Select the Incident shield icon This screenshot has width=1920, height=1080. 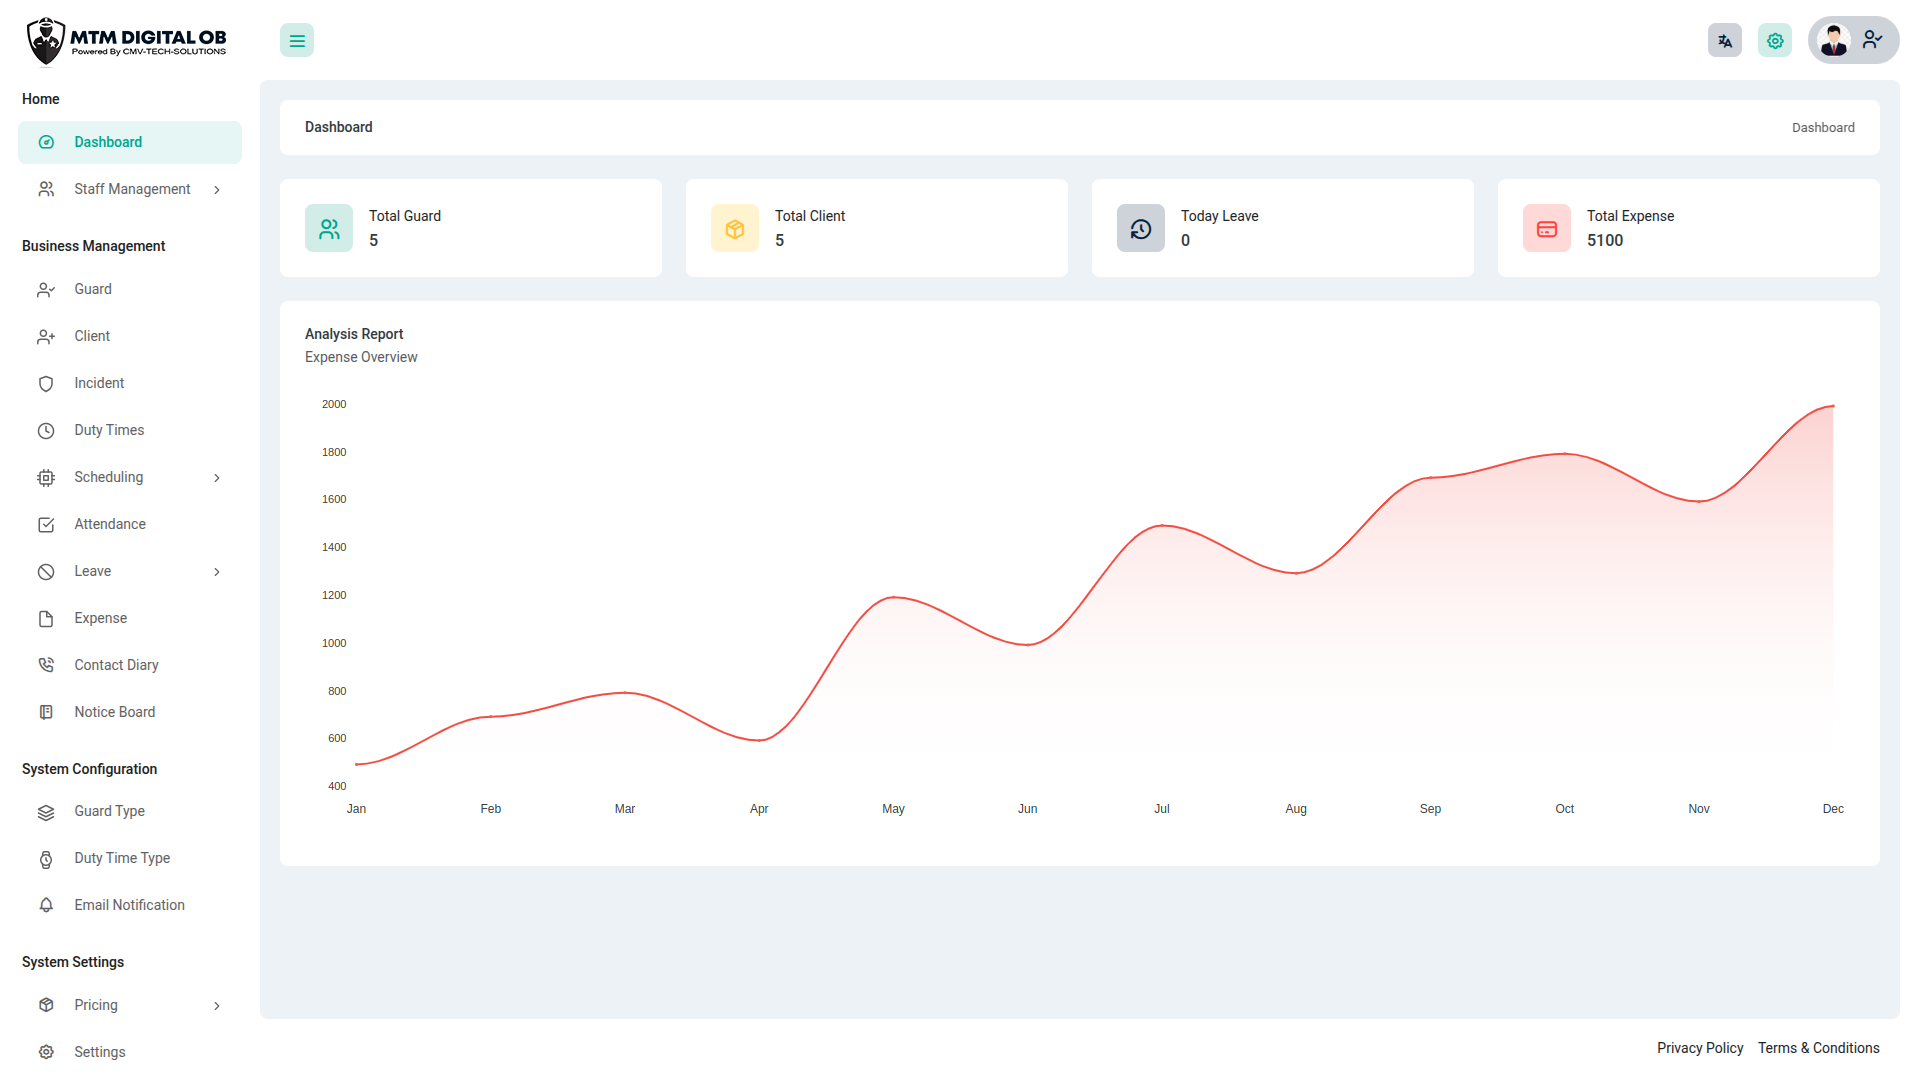(x=46, y=384)
